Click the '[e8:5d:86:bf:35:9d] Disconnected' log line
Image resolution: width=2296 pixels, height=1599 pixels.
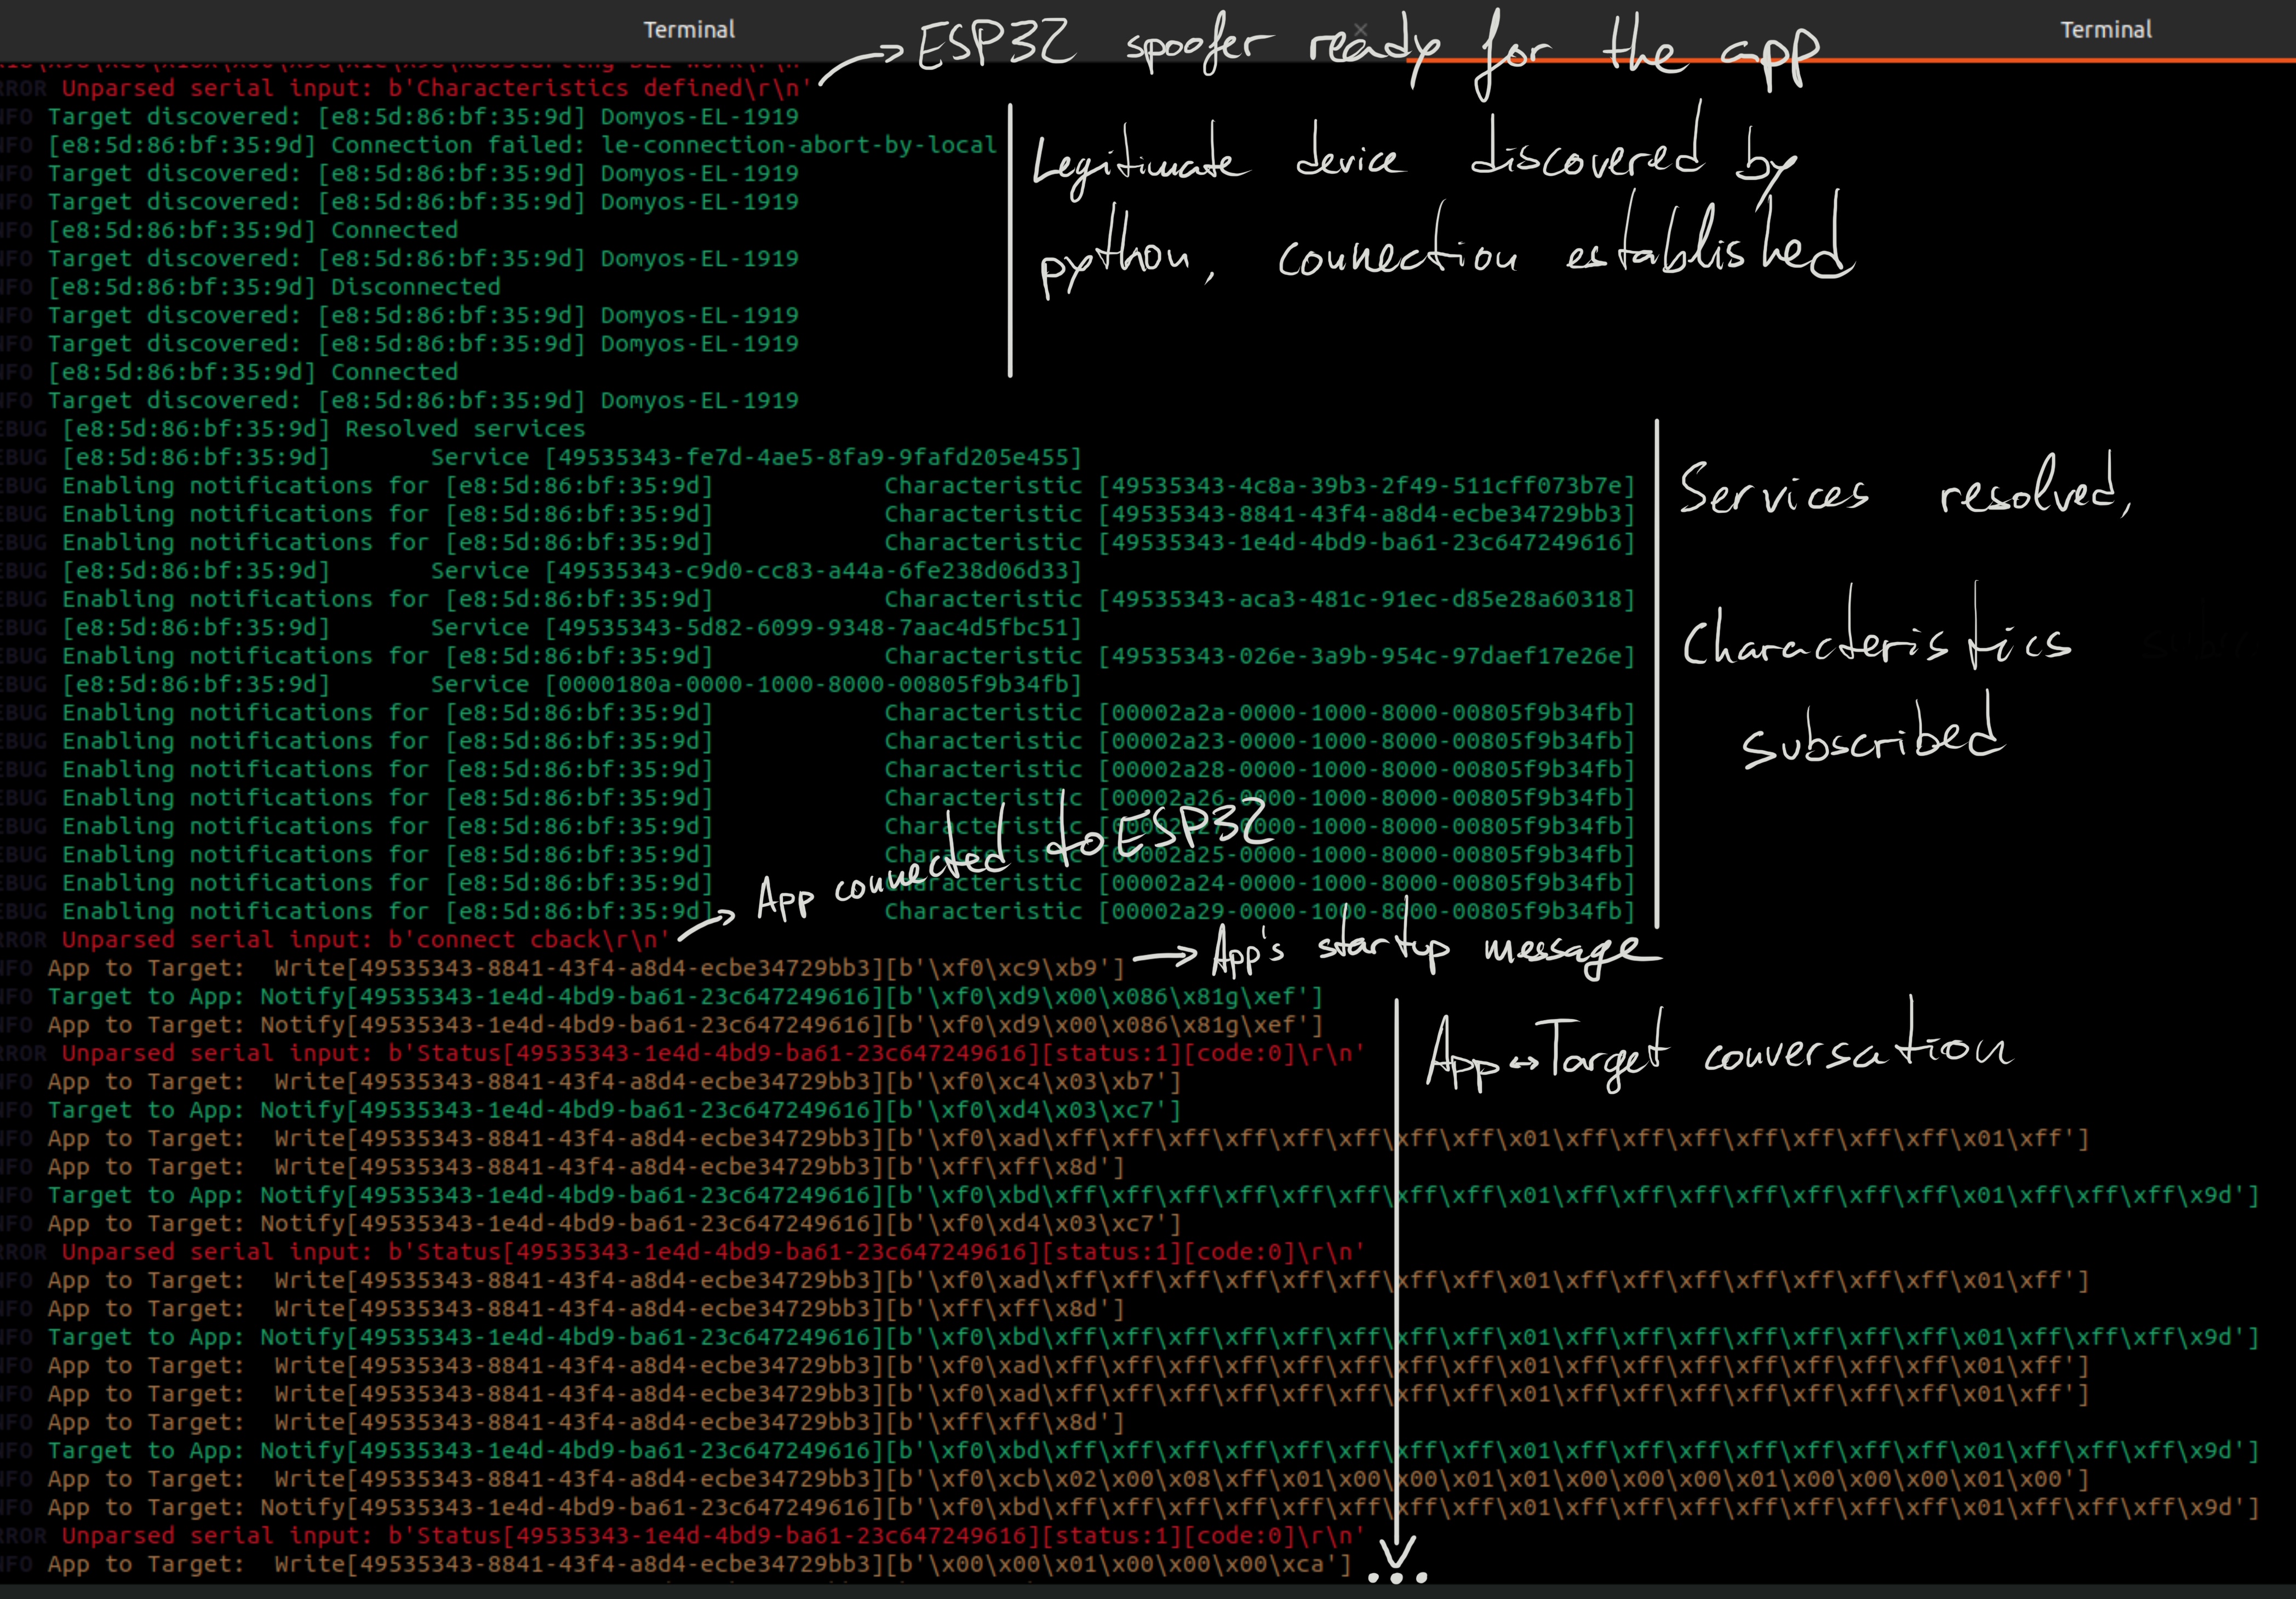tap(250, 287)
